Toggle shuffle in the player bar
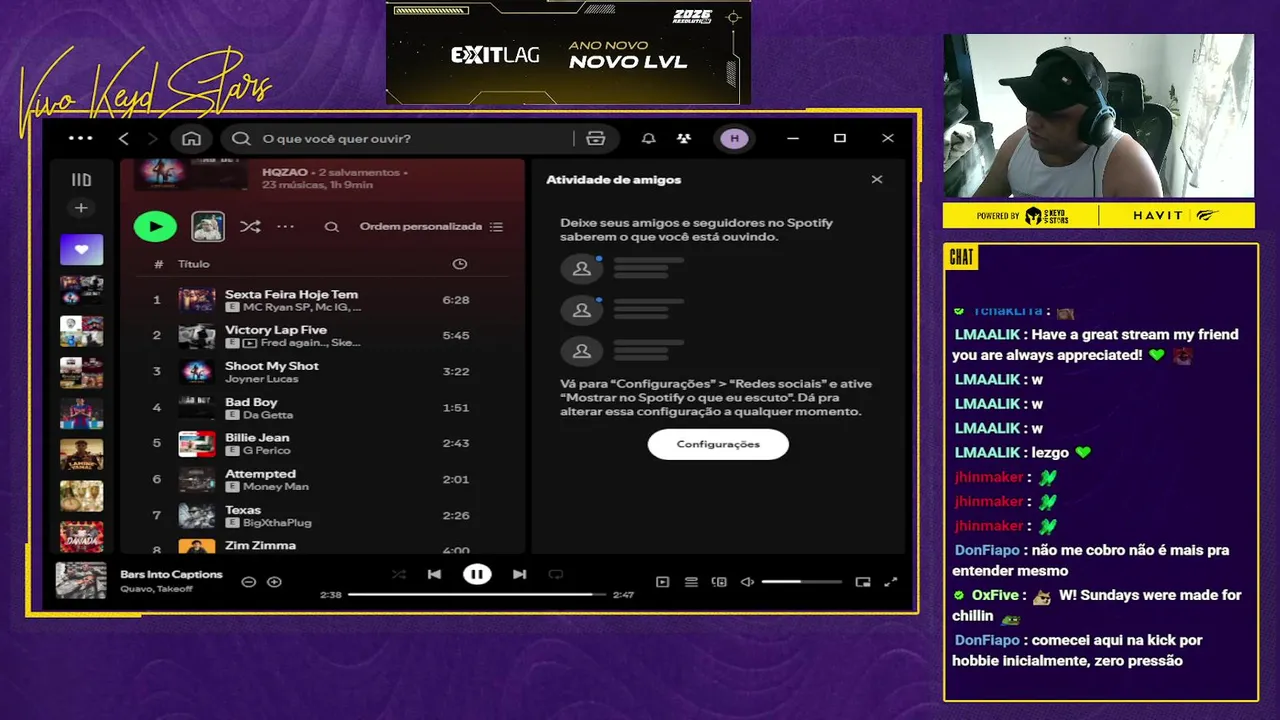The width and height of the screenshot is (1280, 720). click(x=399, y=574)
